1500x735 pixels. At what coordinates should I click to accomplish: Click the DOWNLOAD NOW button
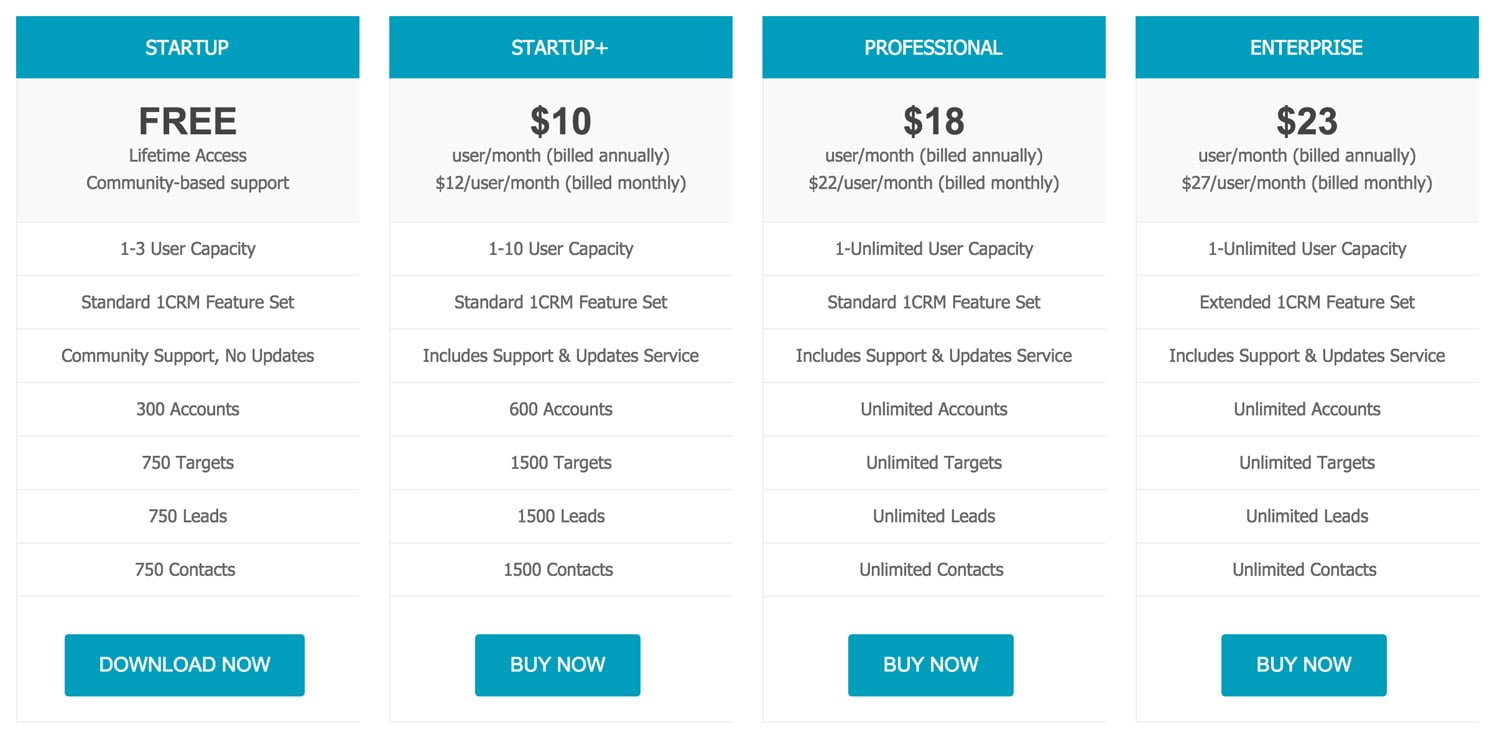point(184,665)
